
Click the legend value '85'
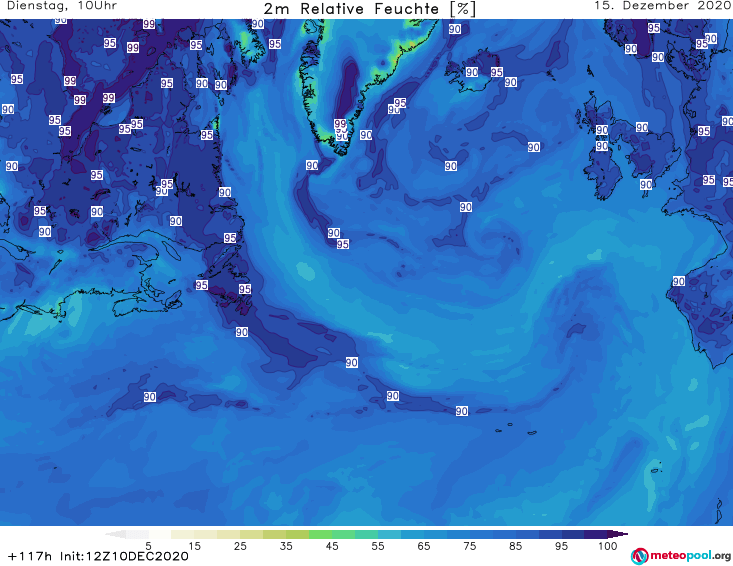click(x=515, y=546)
